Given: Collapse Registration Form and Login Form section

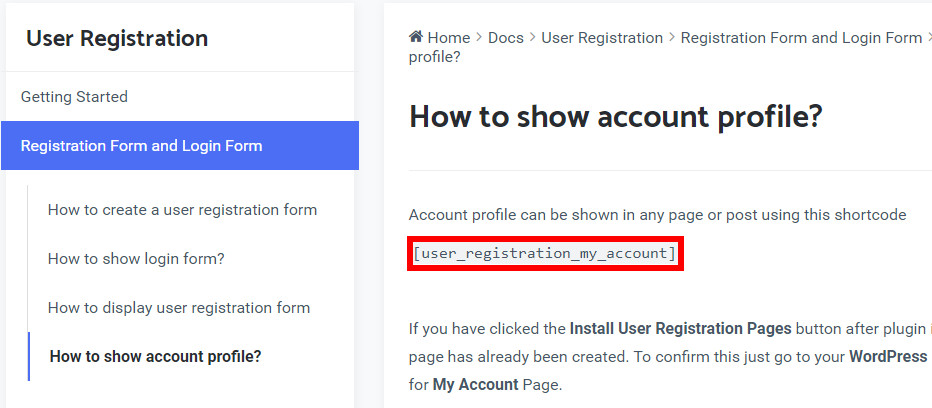Looking at the screenshot, I should coord(180,146).
